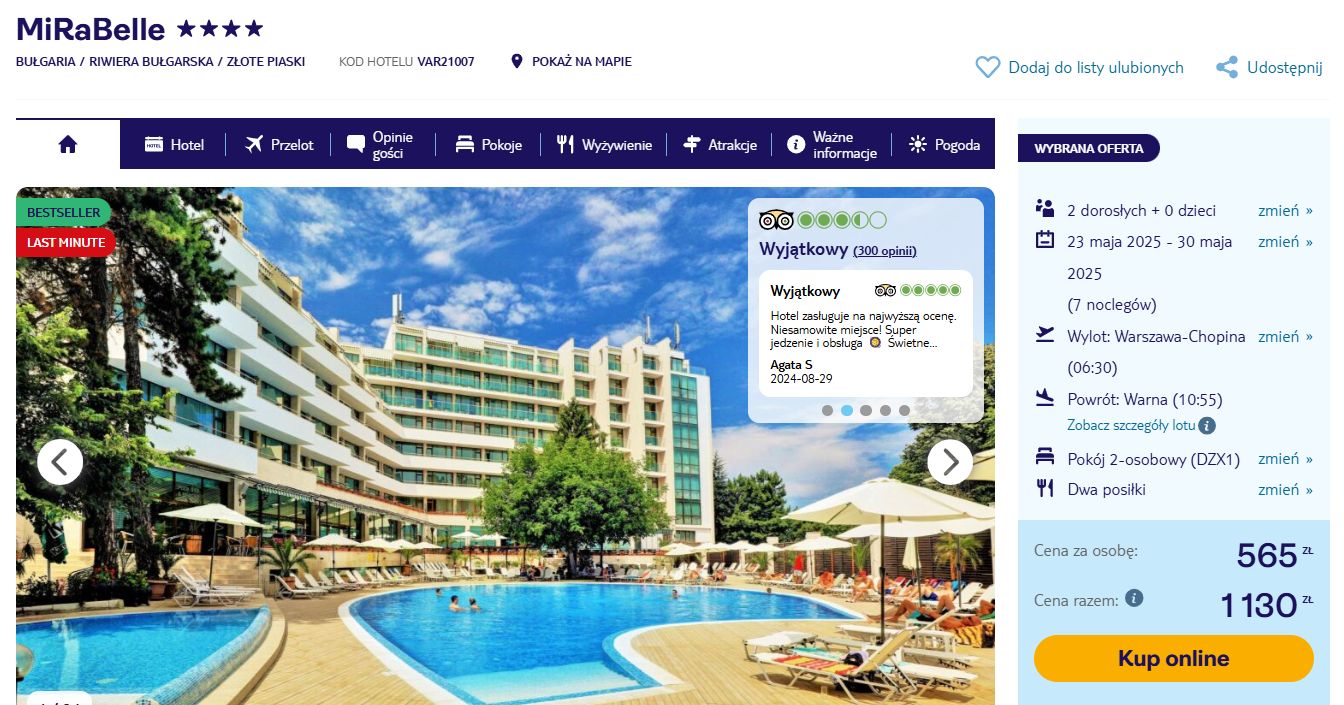Select the fifth review carousel dot
1344x705 pixels.
(x=904, y=410)
